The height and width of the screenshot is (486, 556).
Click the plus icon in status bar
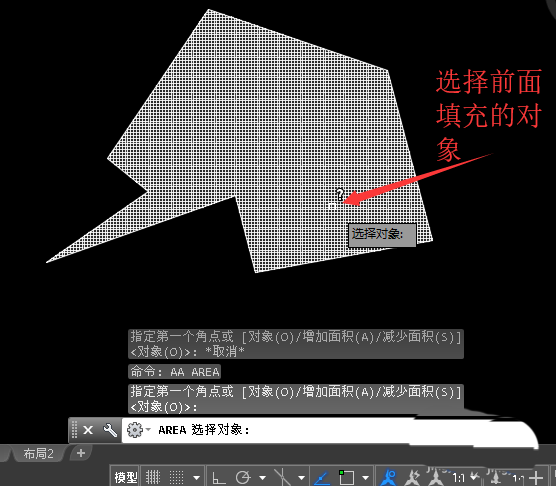[536, 478]
